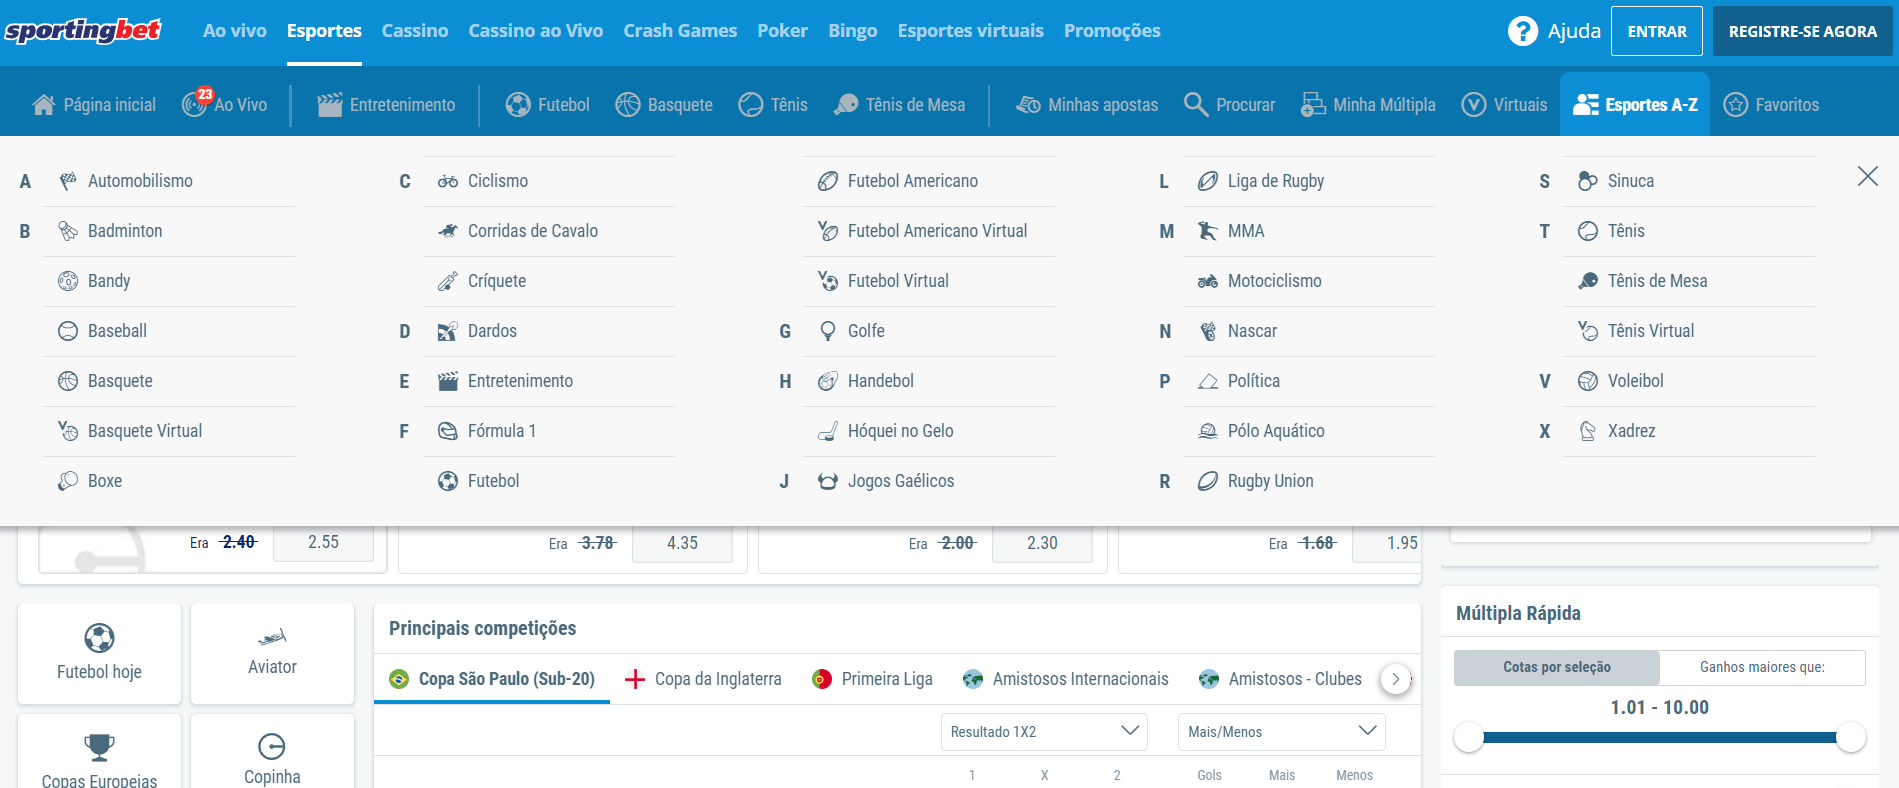Image resolution: width=1899 pixels, height=788 pixels.
Task: Click the Jogos Gaélicos icon
Action: [x=828, y=481]
